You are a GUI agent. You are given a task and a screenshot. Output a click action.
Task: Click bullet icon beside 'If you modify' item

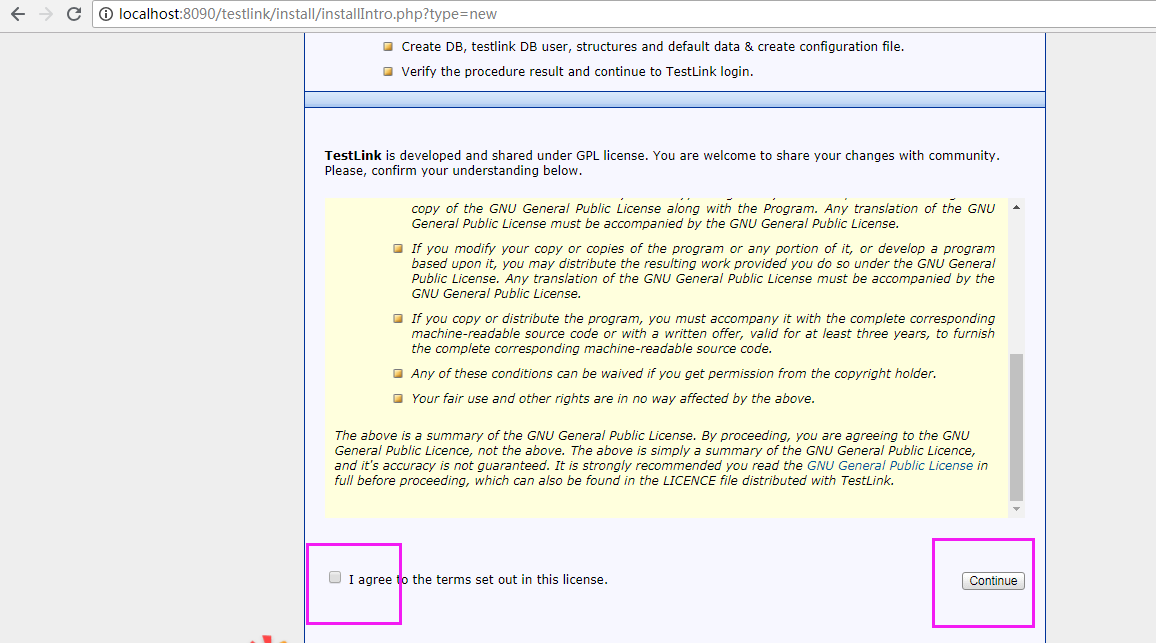point(398,248)
